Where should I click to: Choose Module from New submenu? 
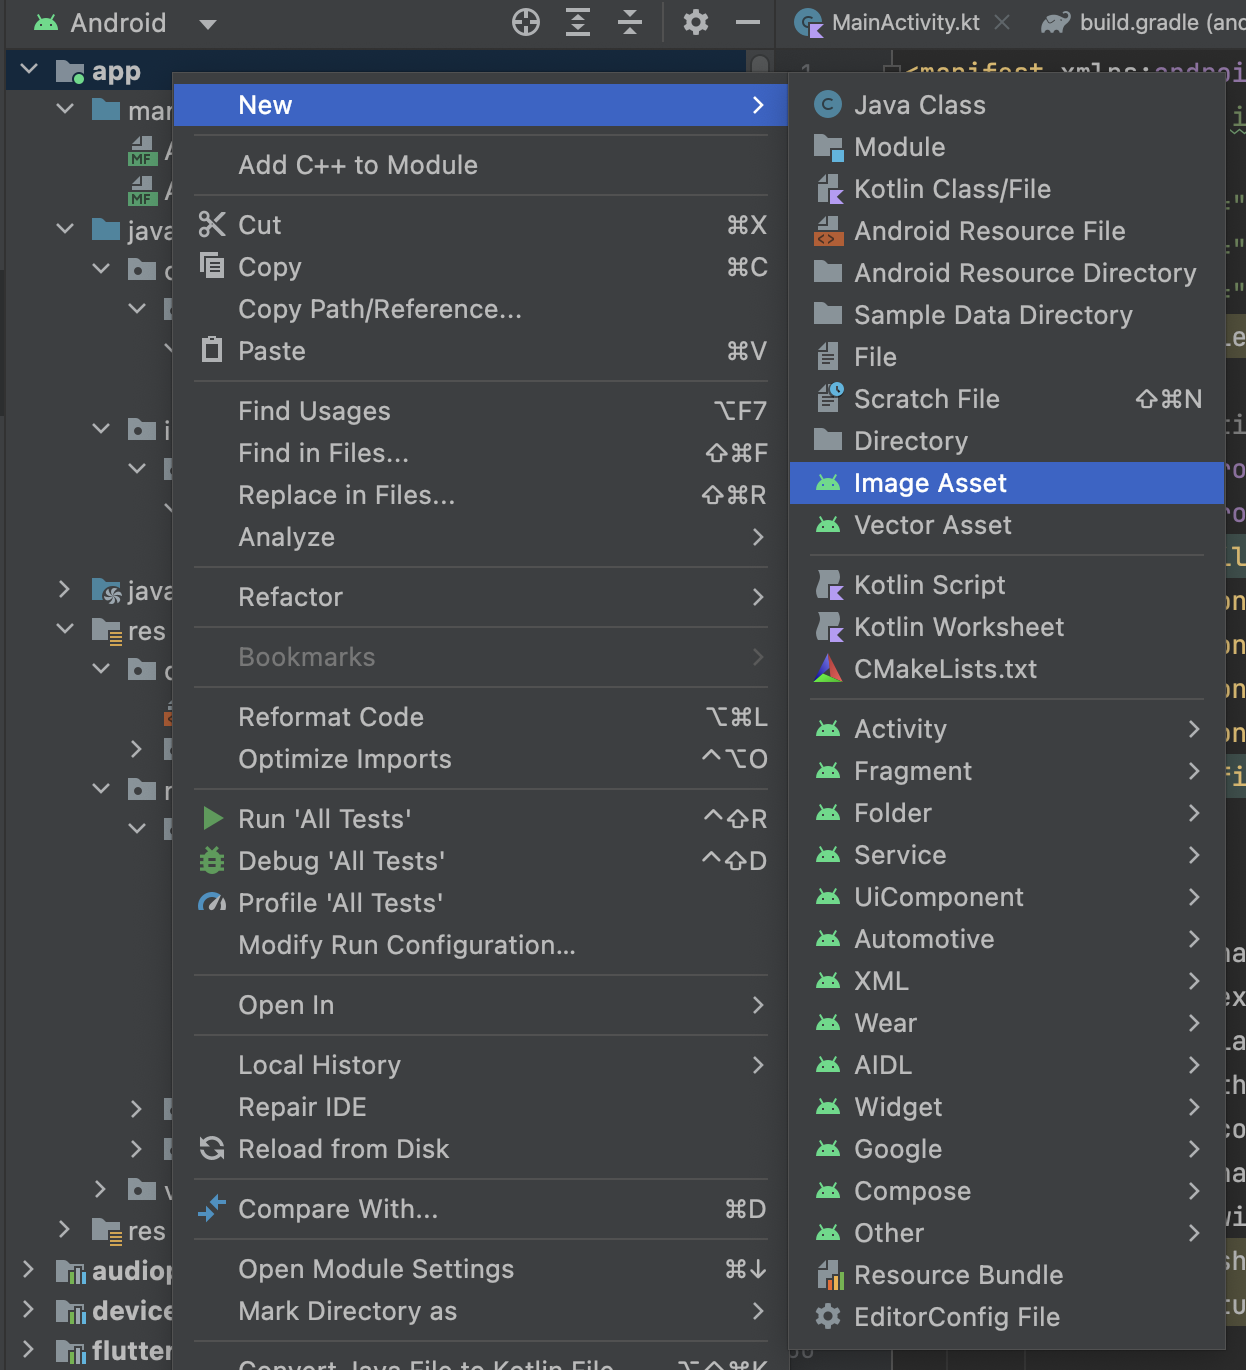(1007, 147)
